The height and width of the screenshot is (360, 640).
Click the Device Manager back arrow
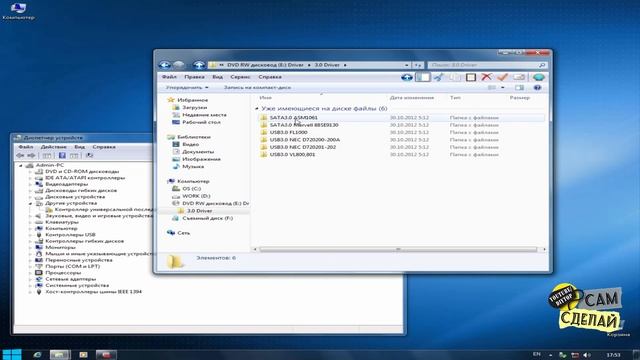[20, 156]
